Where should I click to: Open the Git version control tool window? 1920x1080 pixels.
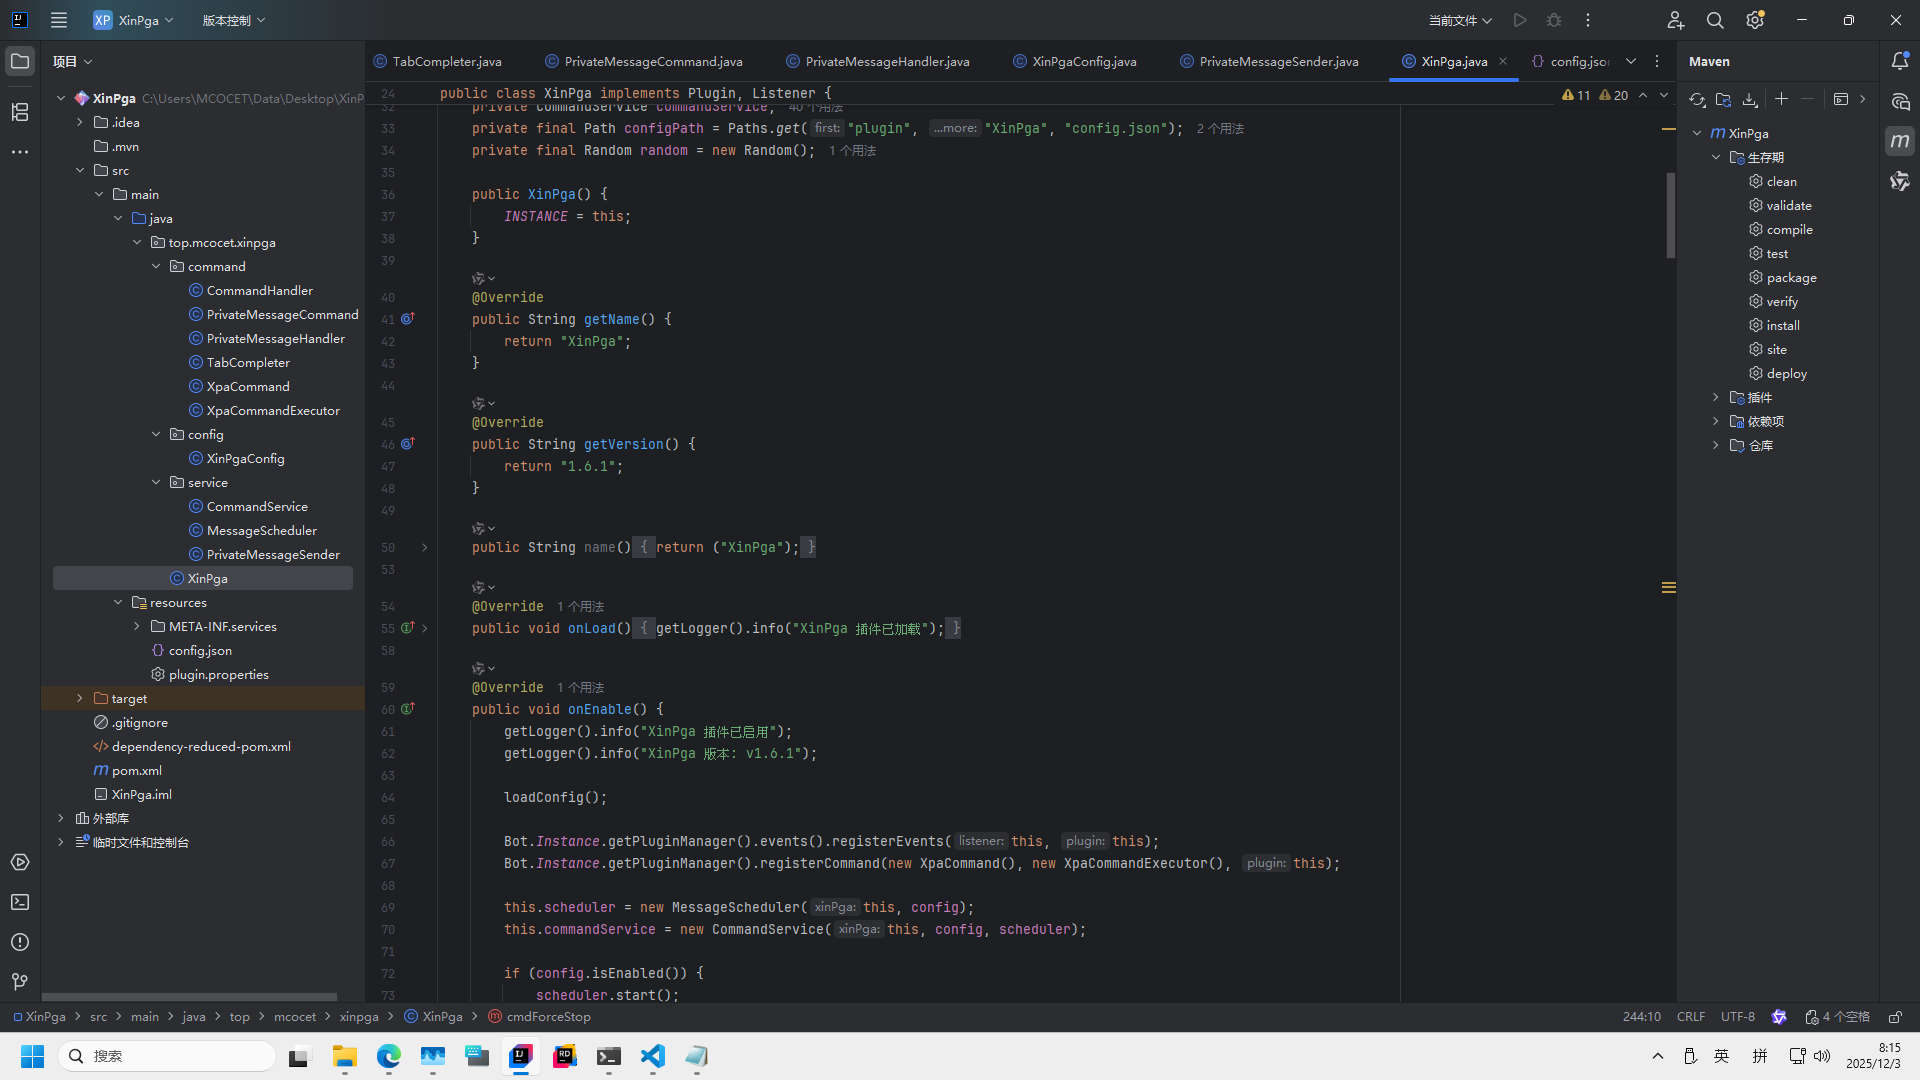20,982
